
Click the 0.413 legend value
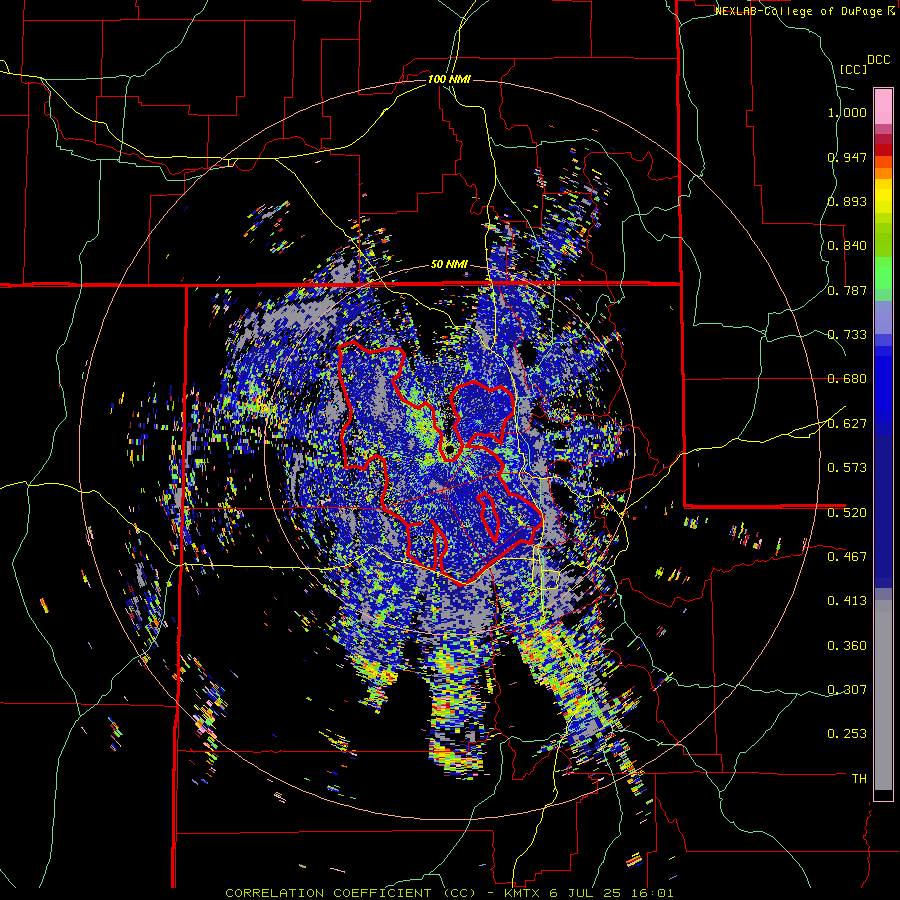coord(847,601)
